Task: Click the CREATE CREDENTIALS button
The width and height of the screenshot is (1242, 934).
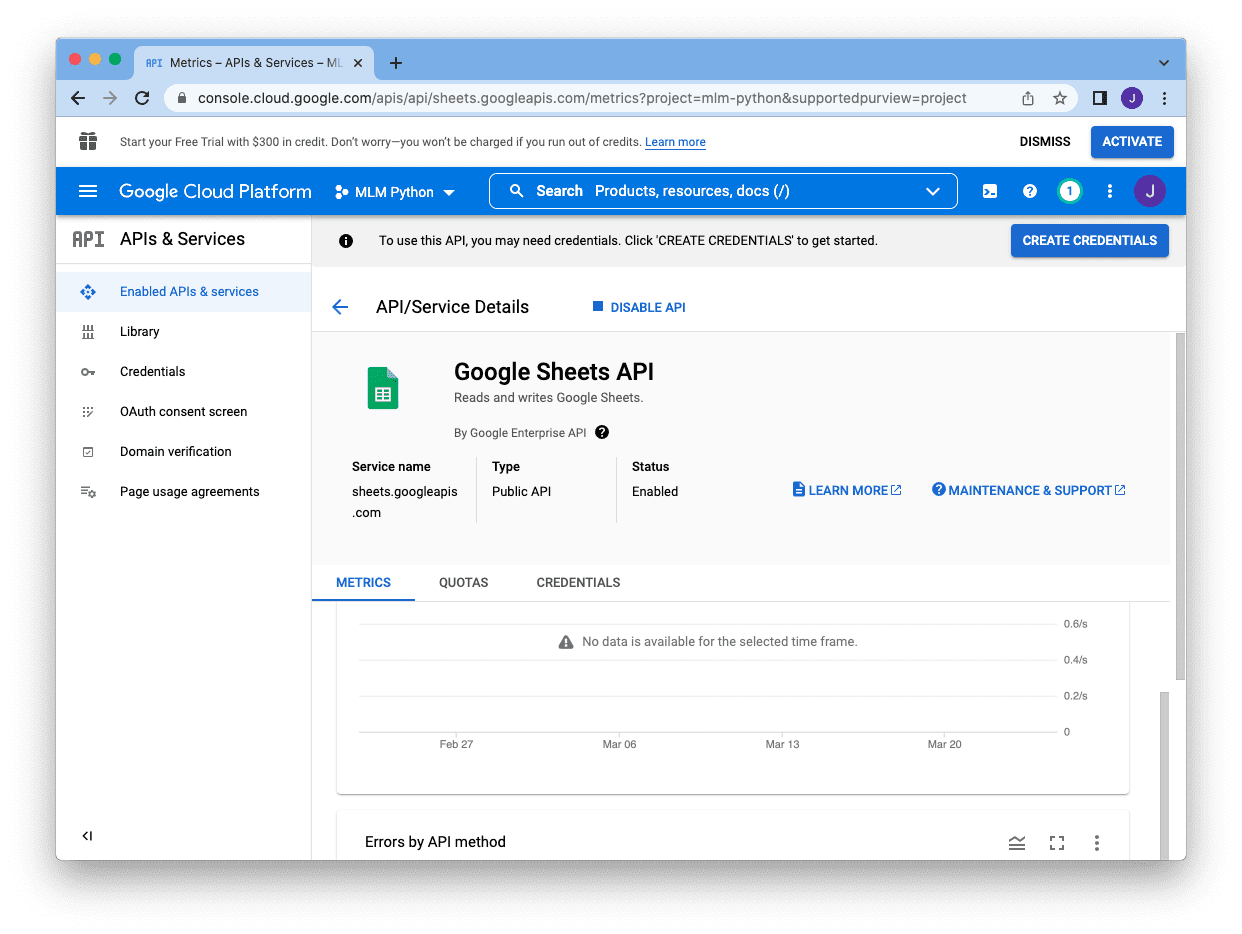Action: pyautogui.click(x=1089, y=241)
